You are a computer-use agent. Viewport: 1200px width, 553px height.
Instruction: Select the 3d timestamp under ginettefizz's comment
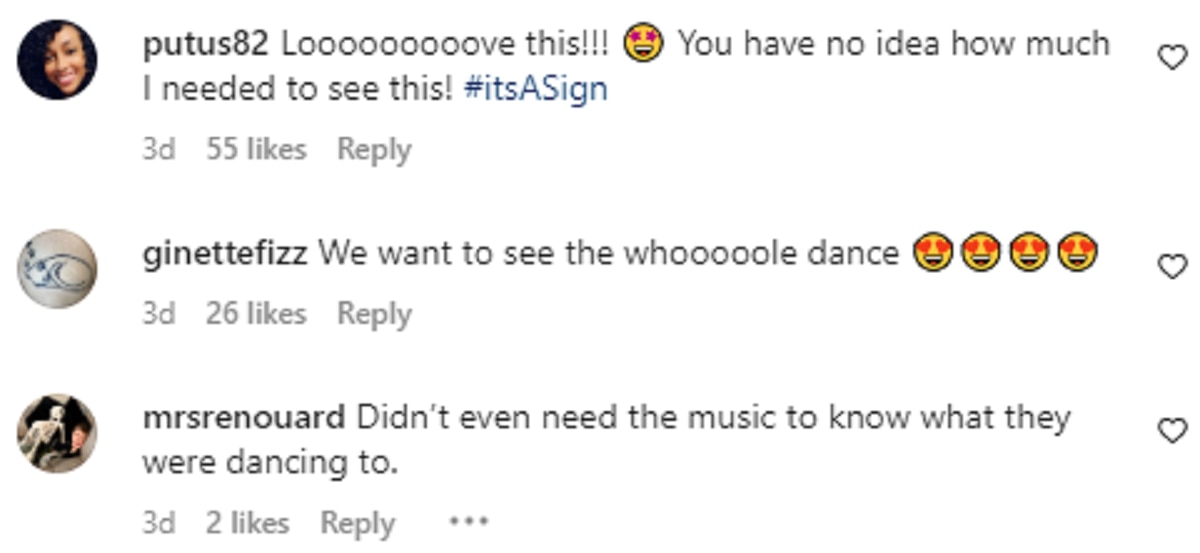(x=158, y=314)
